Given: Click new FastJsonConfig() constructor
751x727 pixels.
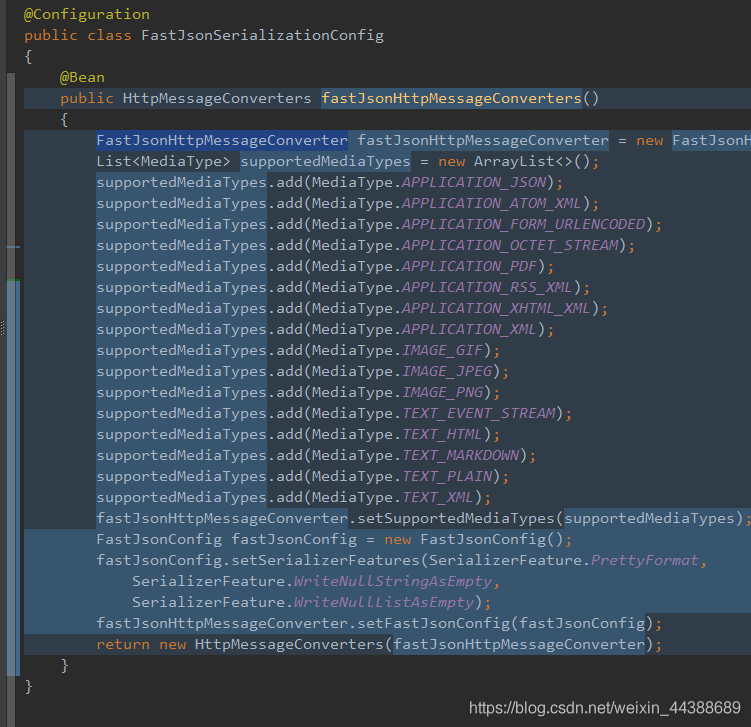Looking at the screenshot, I should click(x=474, y=540).
